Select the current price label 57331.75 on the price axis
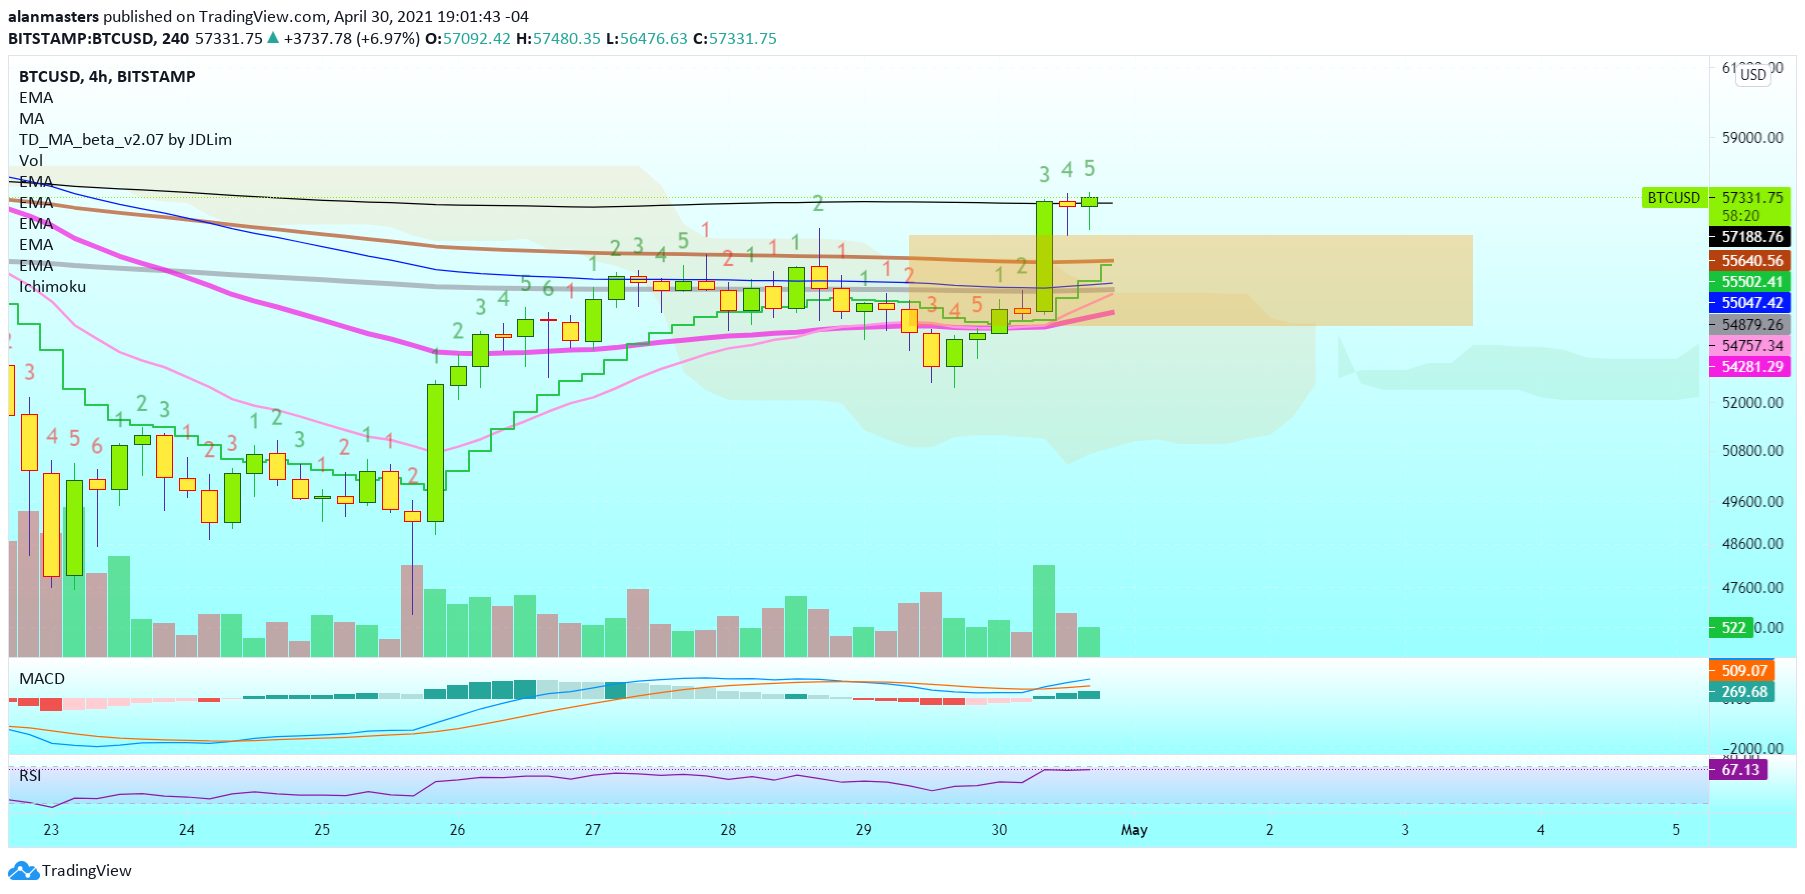This screenshot has width=1805, height=894. (x=1750, y=197)
